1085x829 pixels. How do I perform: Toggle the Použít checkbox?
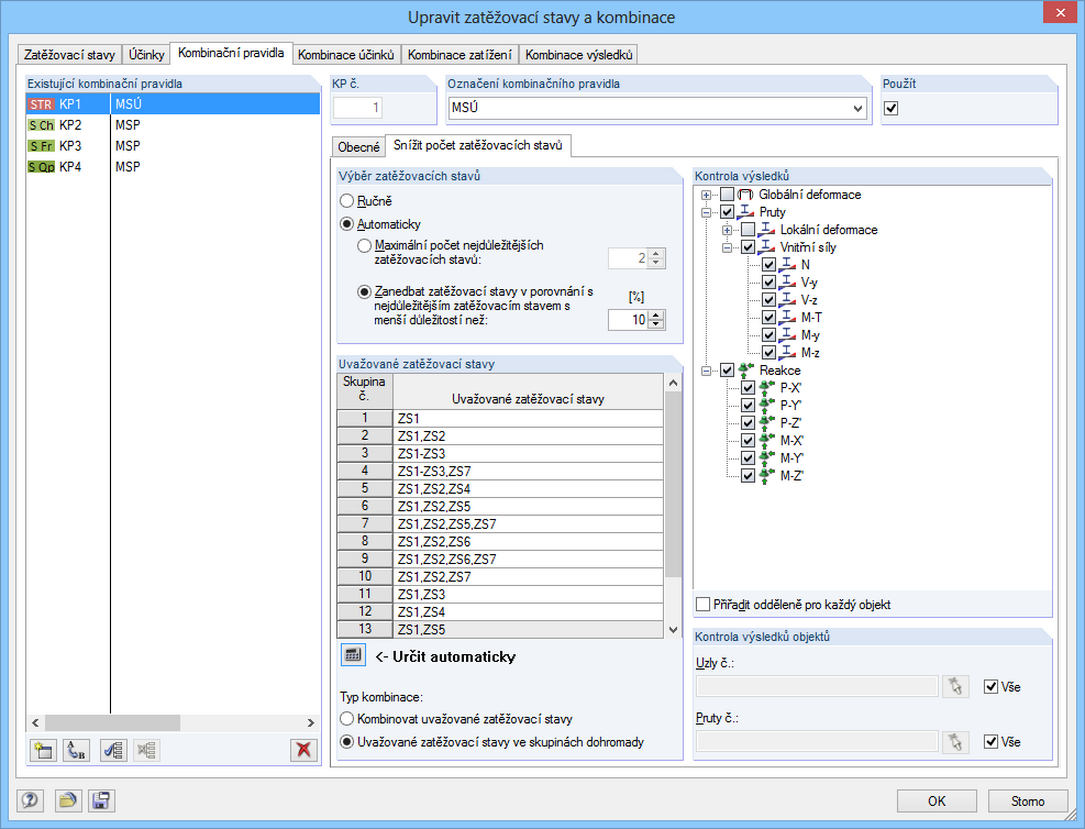(891, 108)
